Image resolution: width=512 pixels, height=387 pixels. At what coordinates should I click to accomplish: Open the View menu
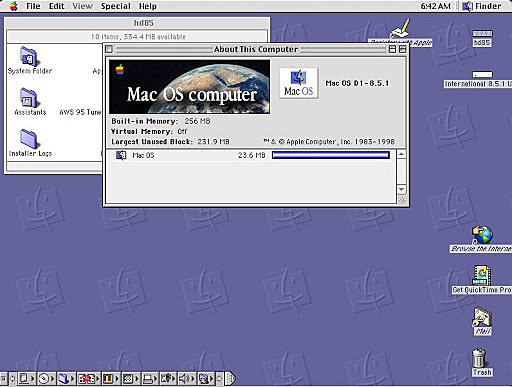(x=82, y=6)
